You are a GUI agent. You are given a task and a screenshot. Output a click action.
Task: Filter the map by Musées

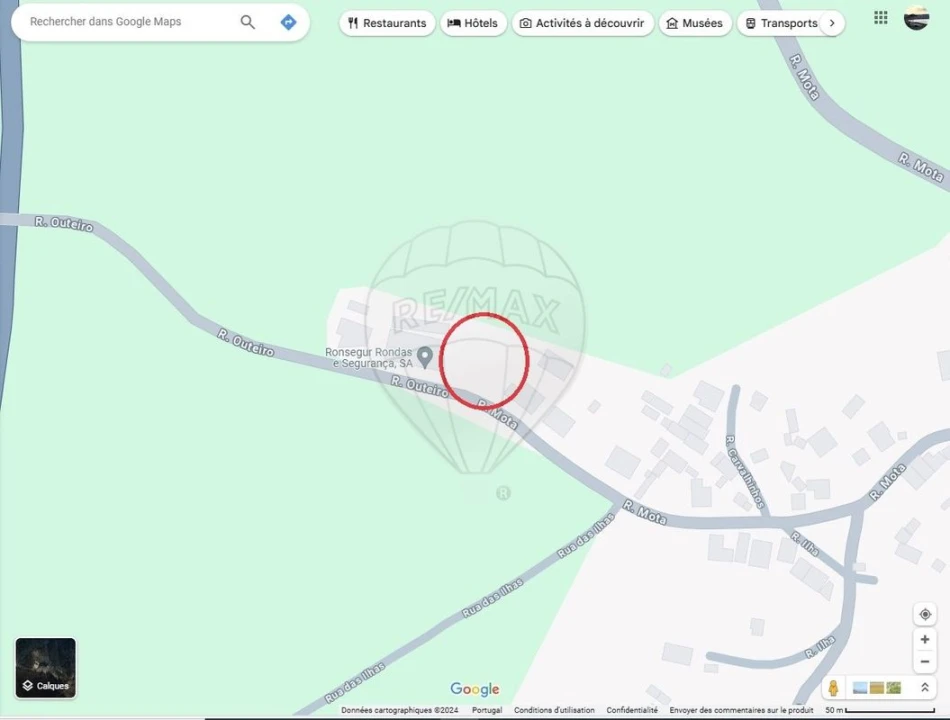(694, 23)
